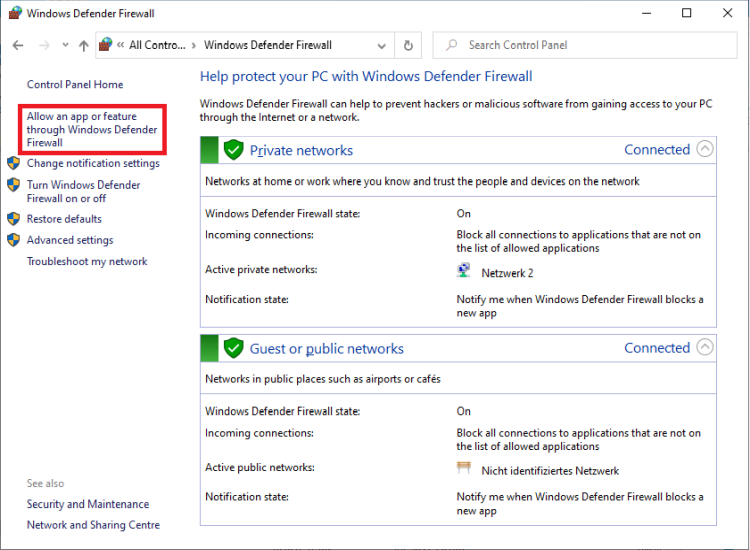Click the All Contro... breadcrumb
Image resolution: width=750 pixels, height=550 pixels.
157,45
